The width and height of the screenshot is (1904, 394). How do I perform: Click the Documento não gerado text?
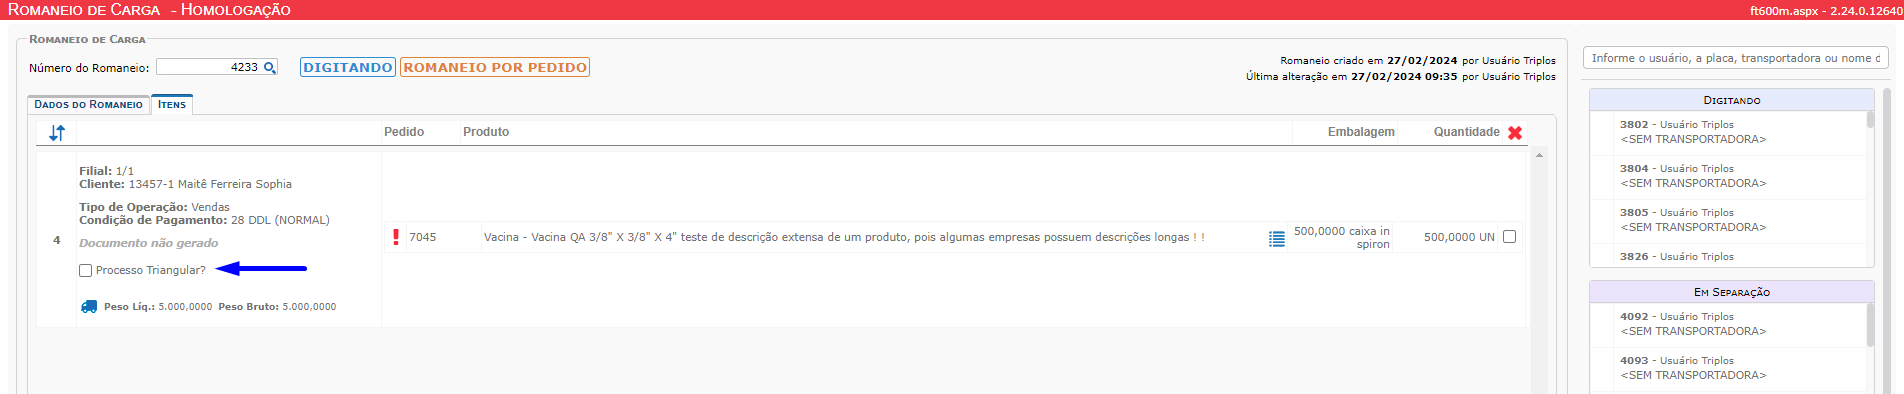point(148,243)
